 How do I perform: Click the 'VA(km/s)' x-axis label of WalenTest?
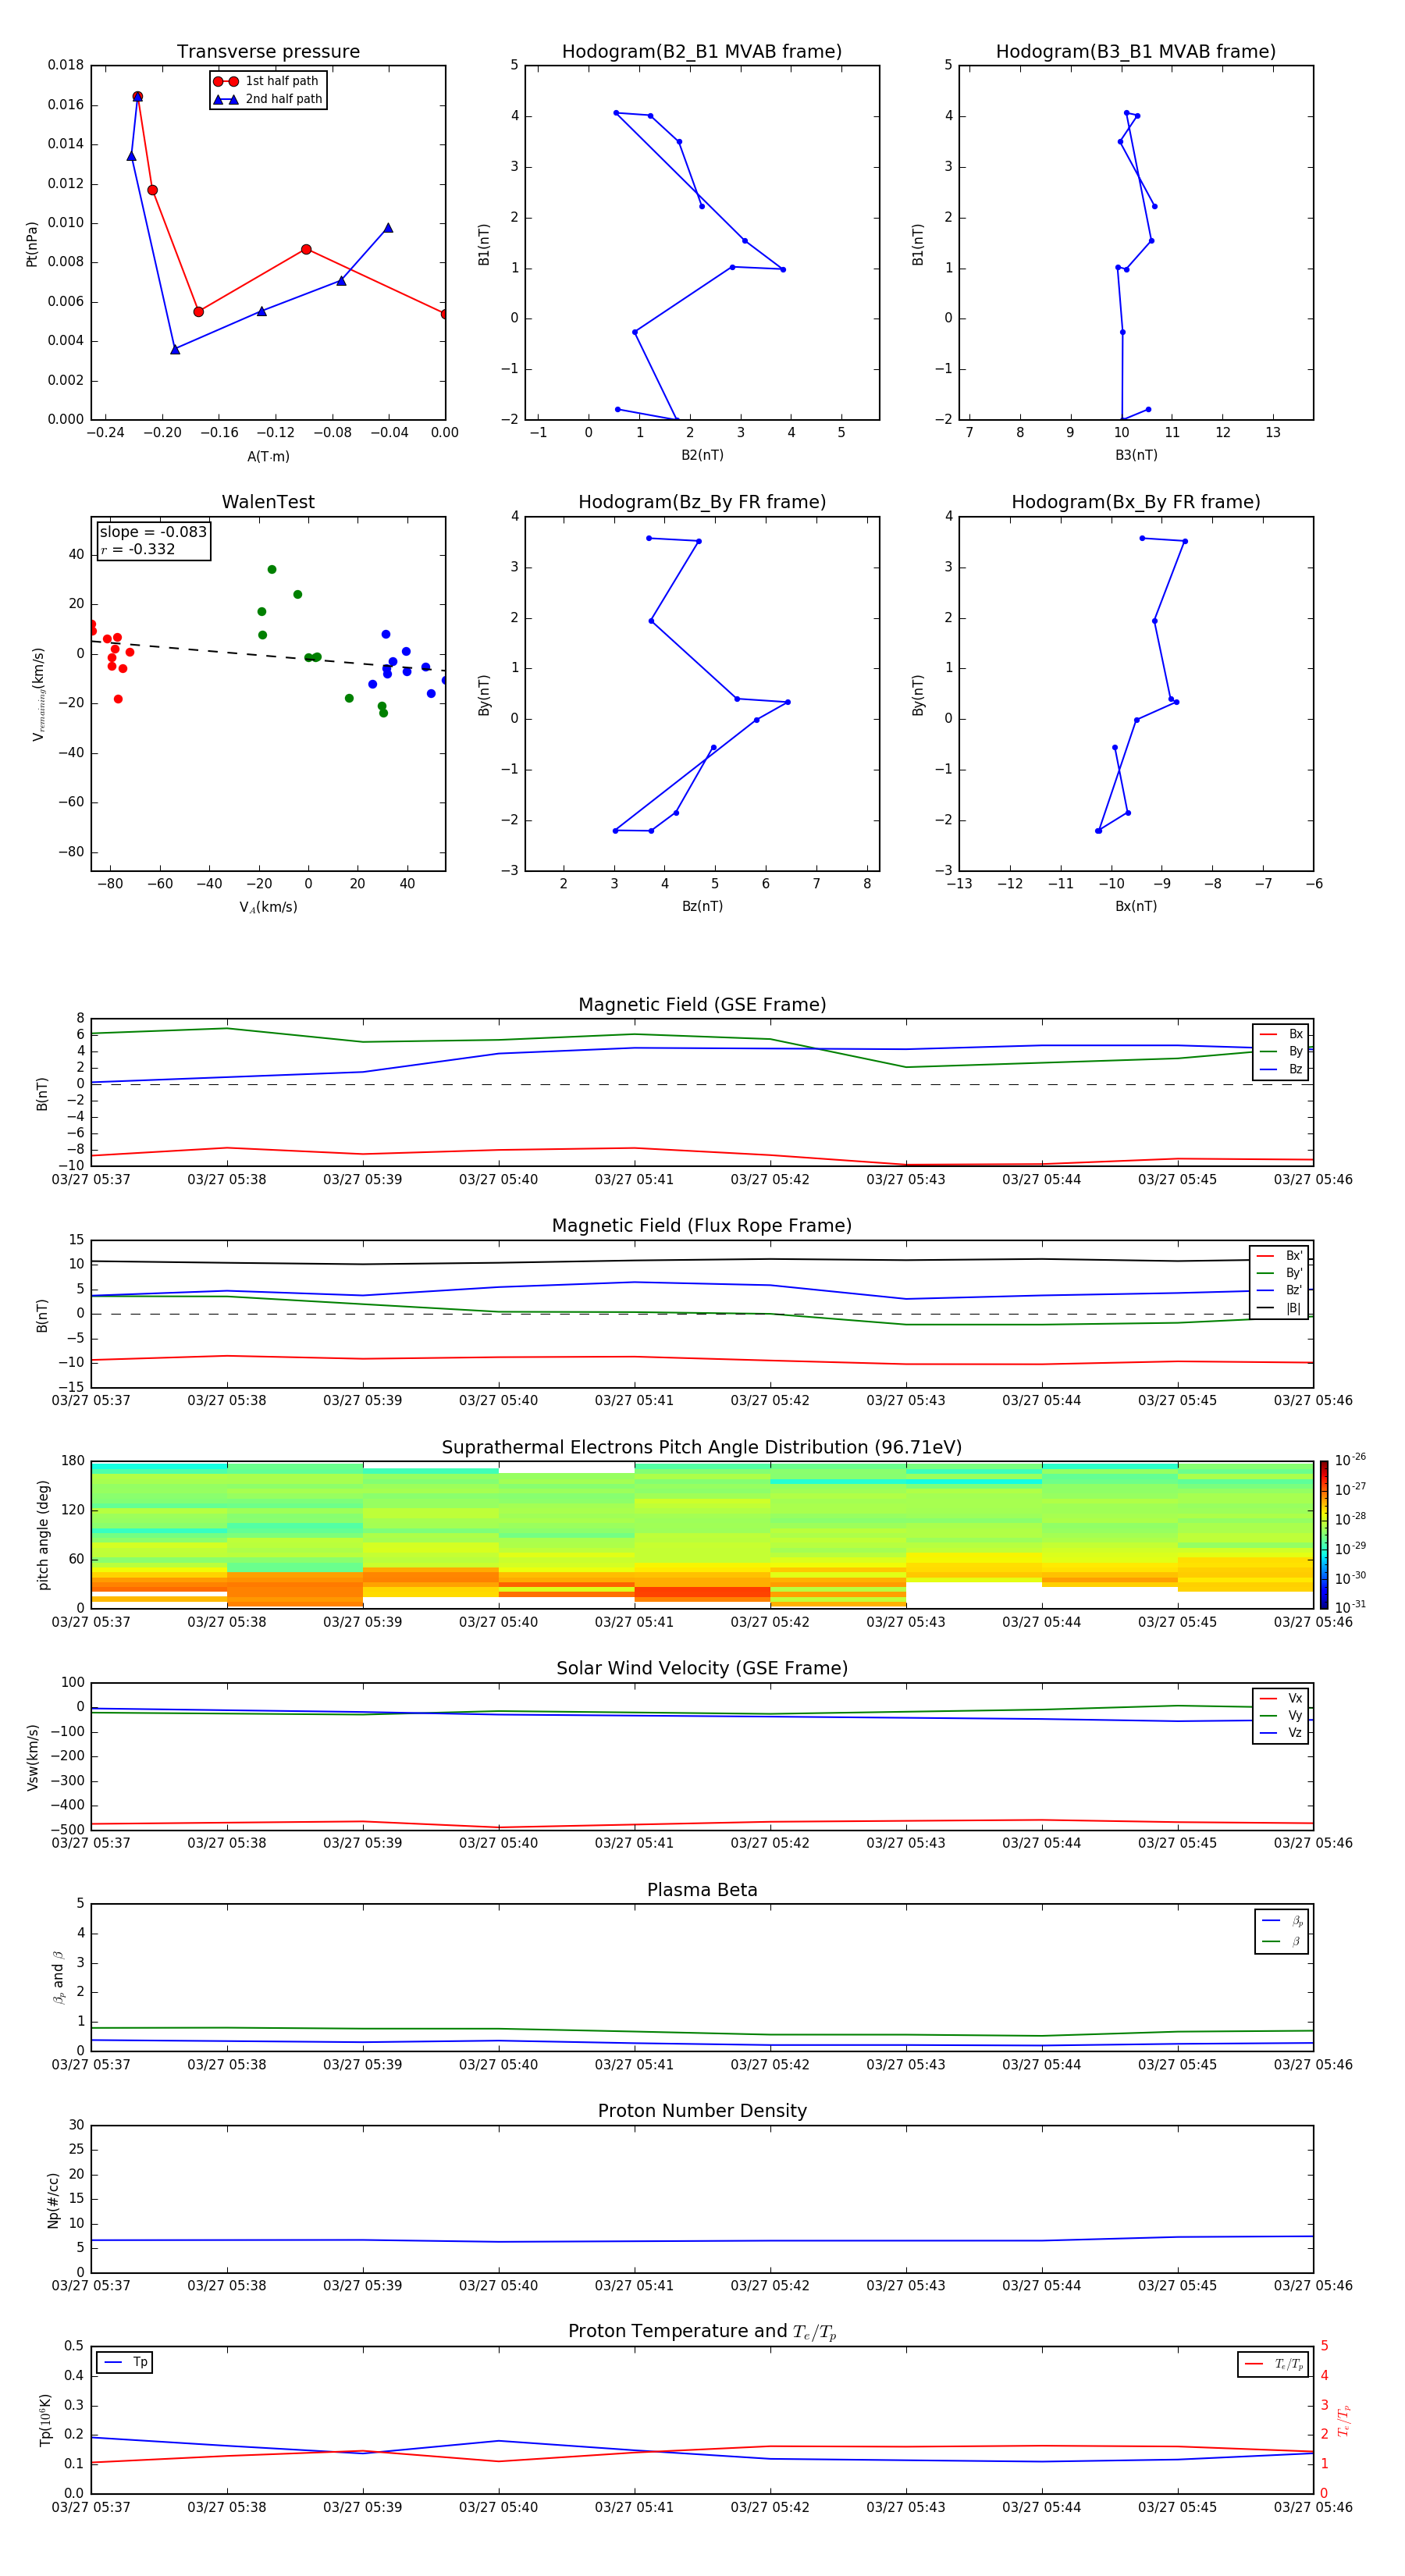point(268,907)
